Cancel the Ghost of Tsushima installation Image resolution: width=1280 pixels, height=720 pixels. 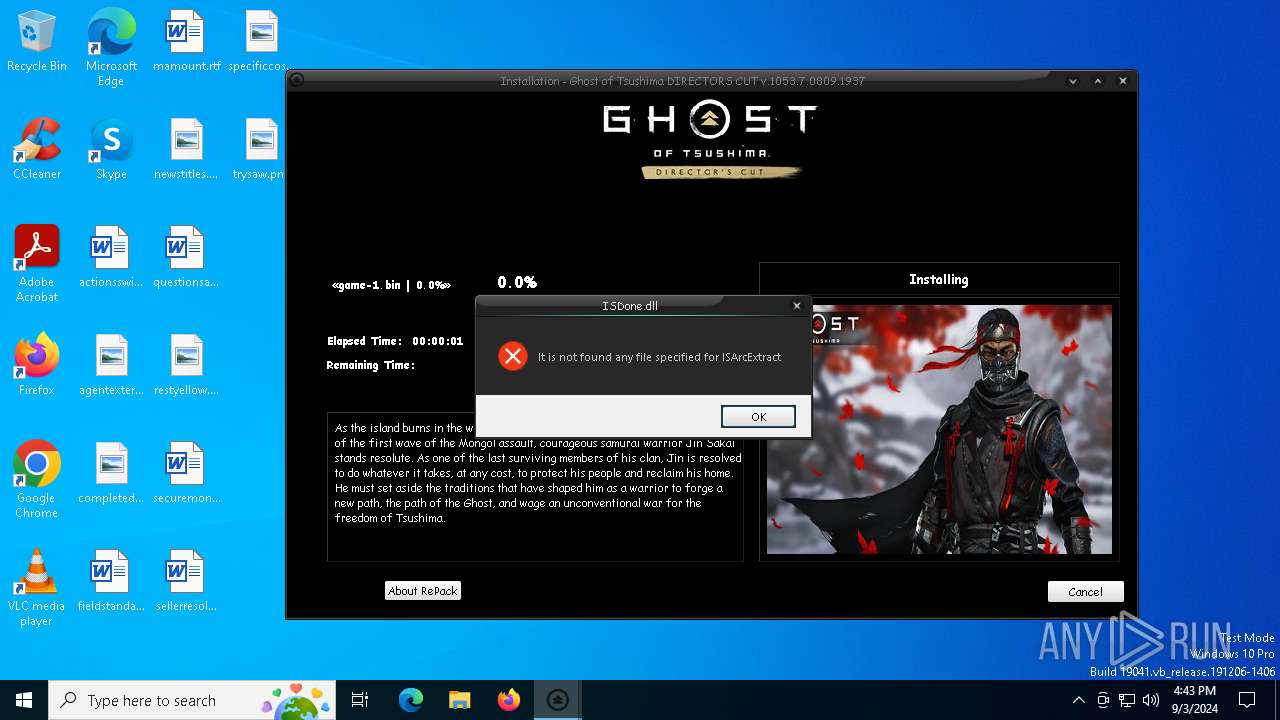coord(1085,592)
